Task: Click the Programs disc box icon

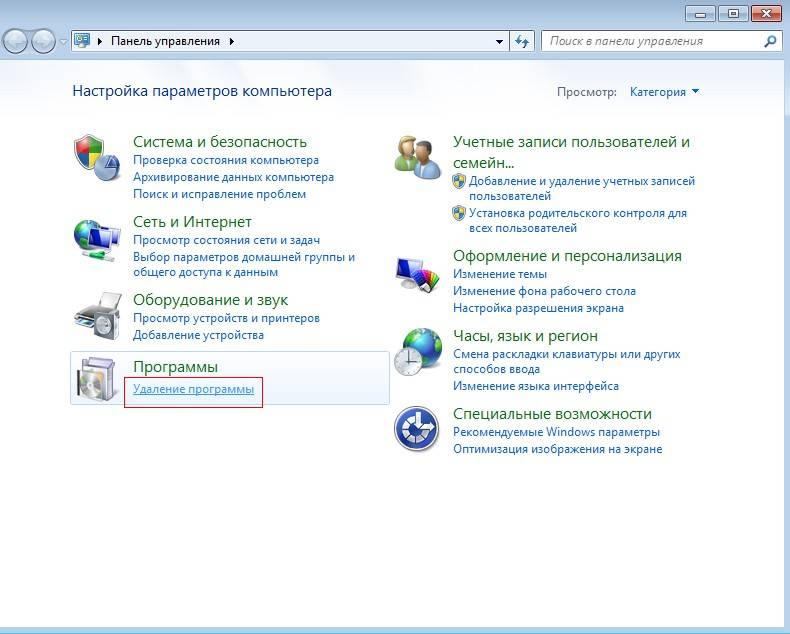Action: pos(97,379)
